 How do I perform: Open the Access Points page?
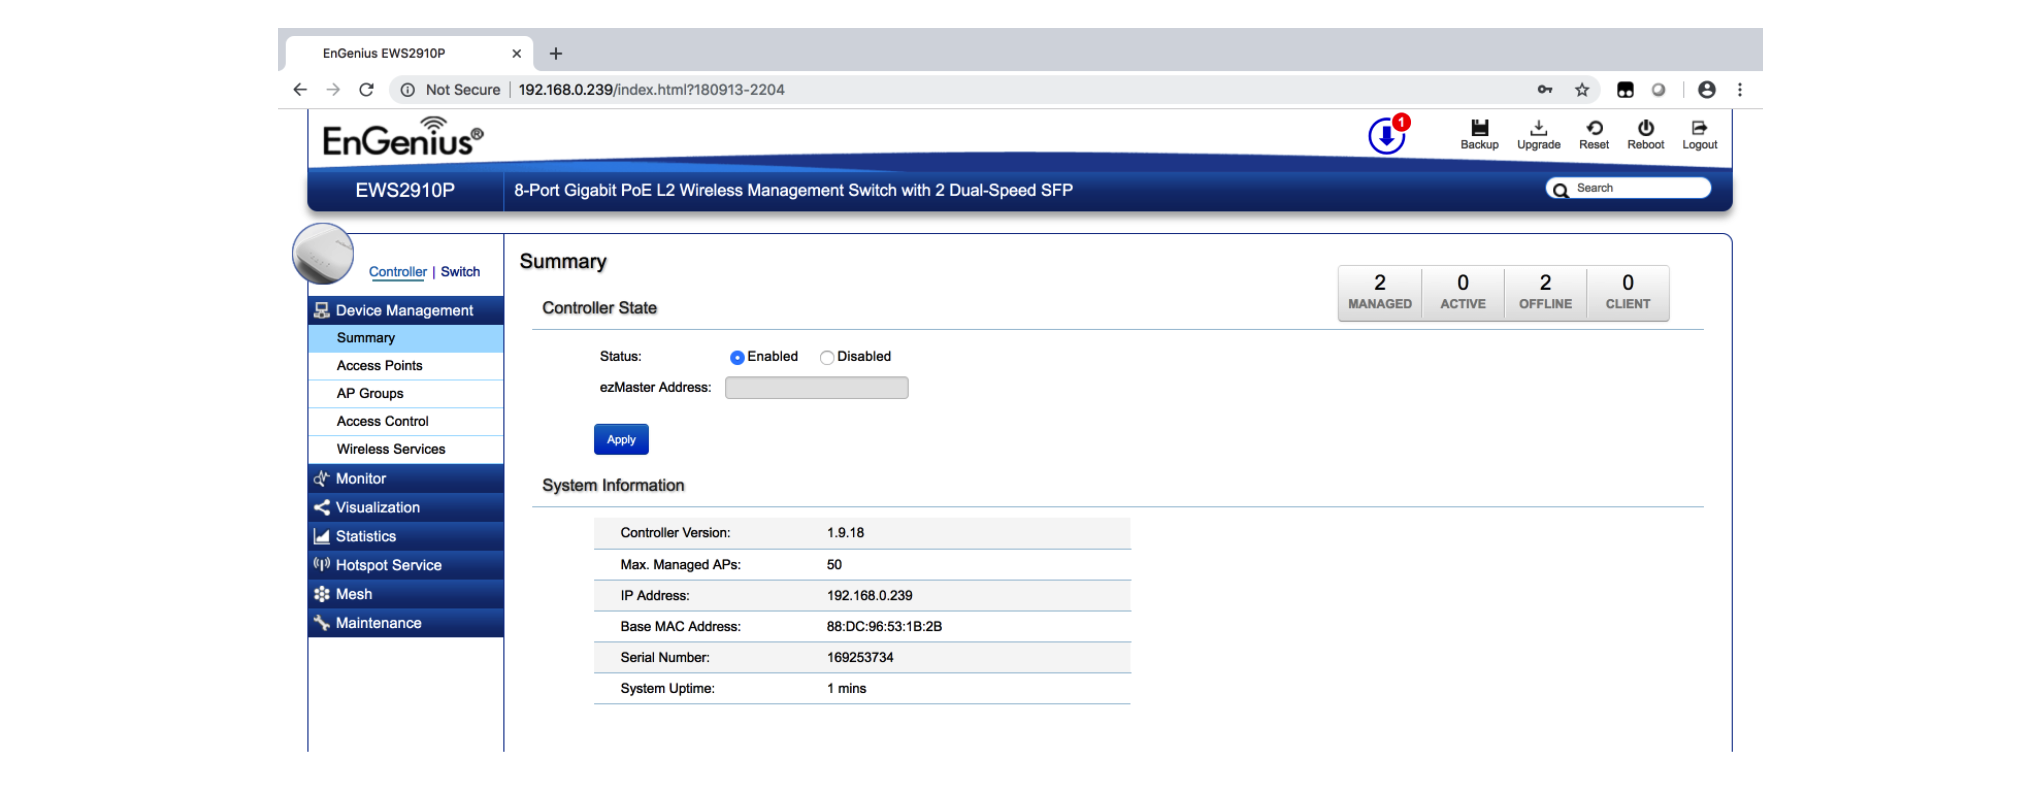pos(406,366)
